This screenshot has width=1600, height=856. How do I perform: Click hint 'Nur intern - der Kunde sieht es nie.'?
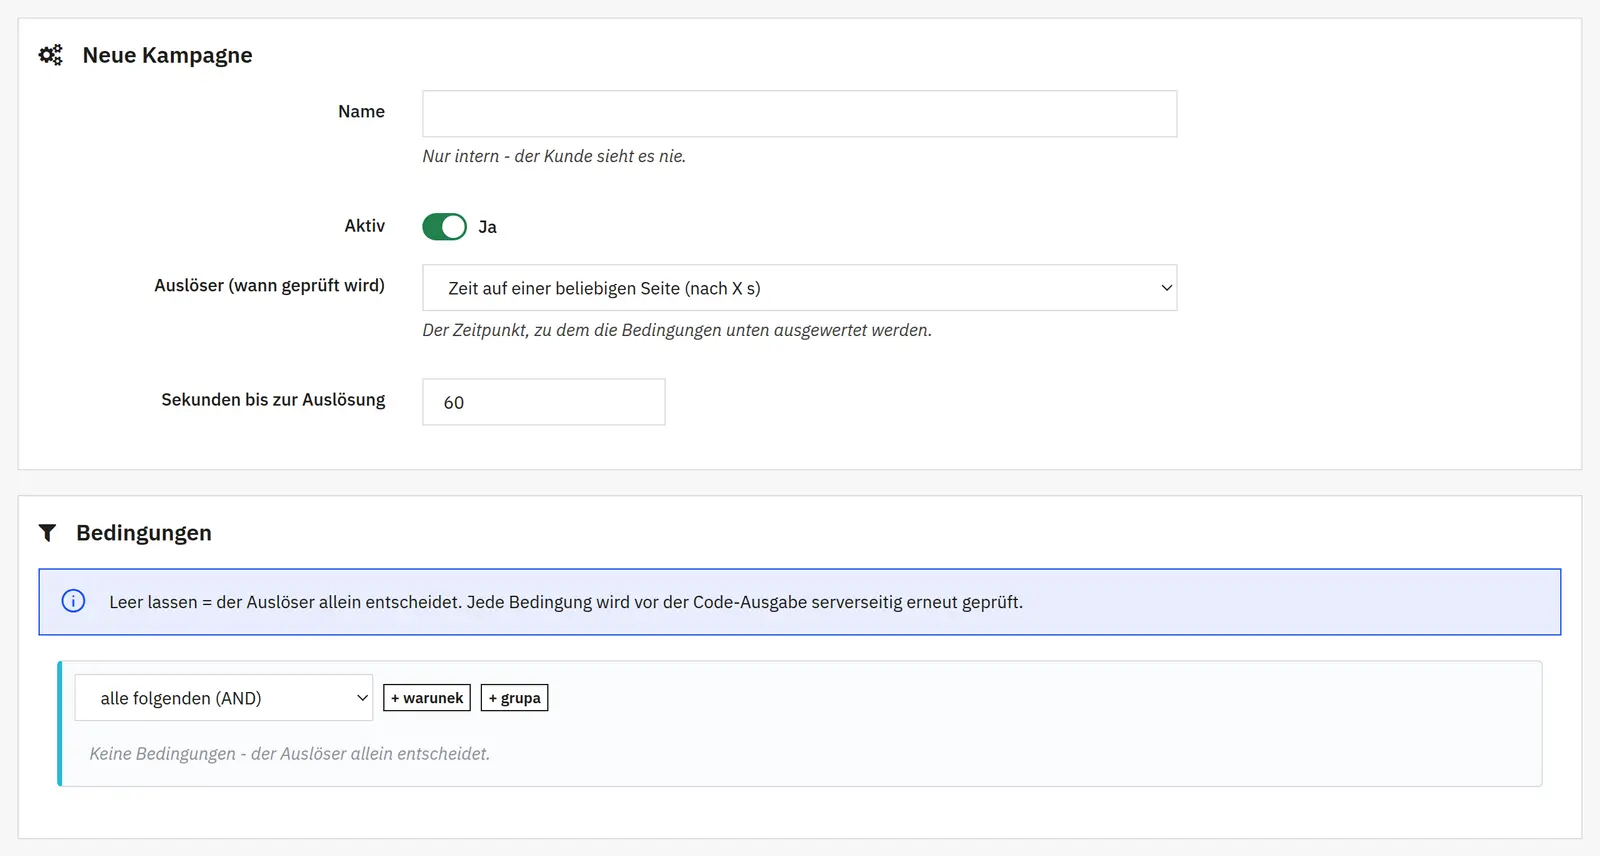[554, 156]
